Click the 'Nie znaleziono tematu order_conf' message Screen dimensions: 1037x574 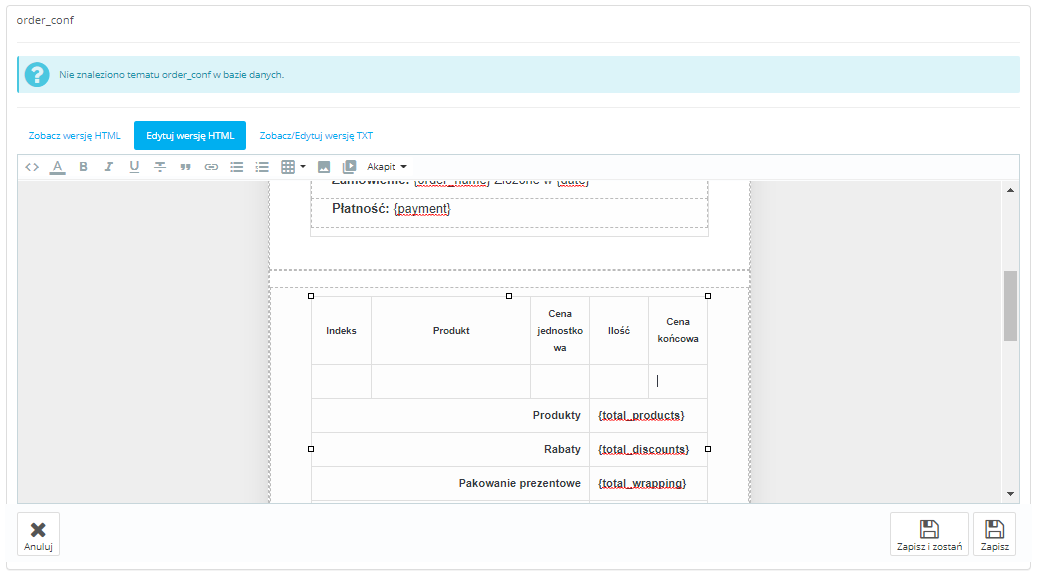[x=171, y=75]
